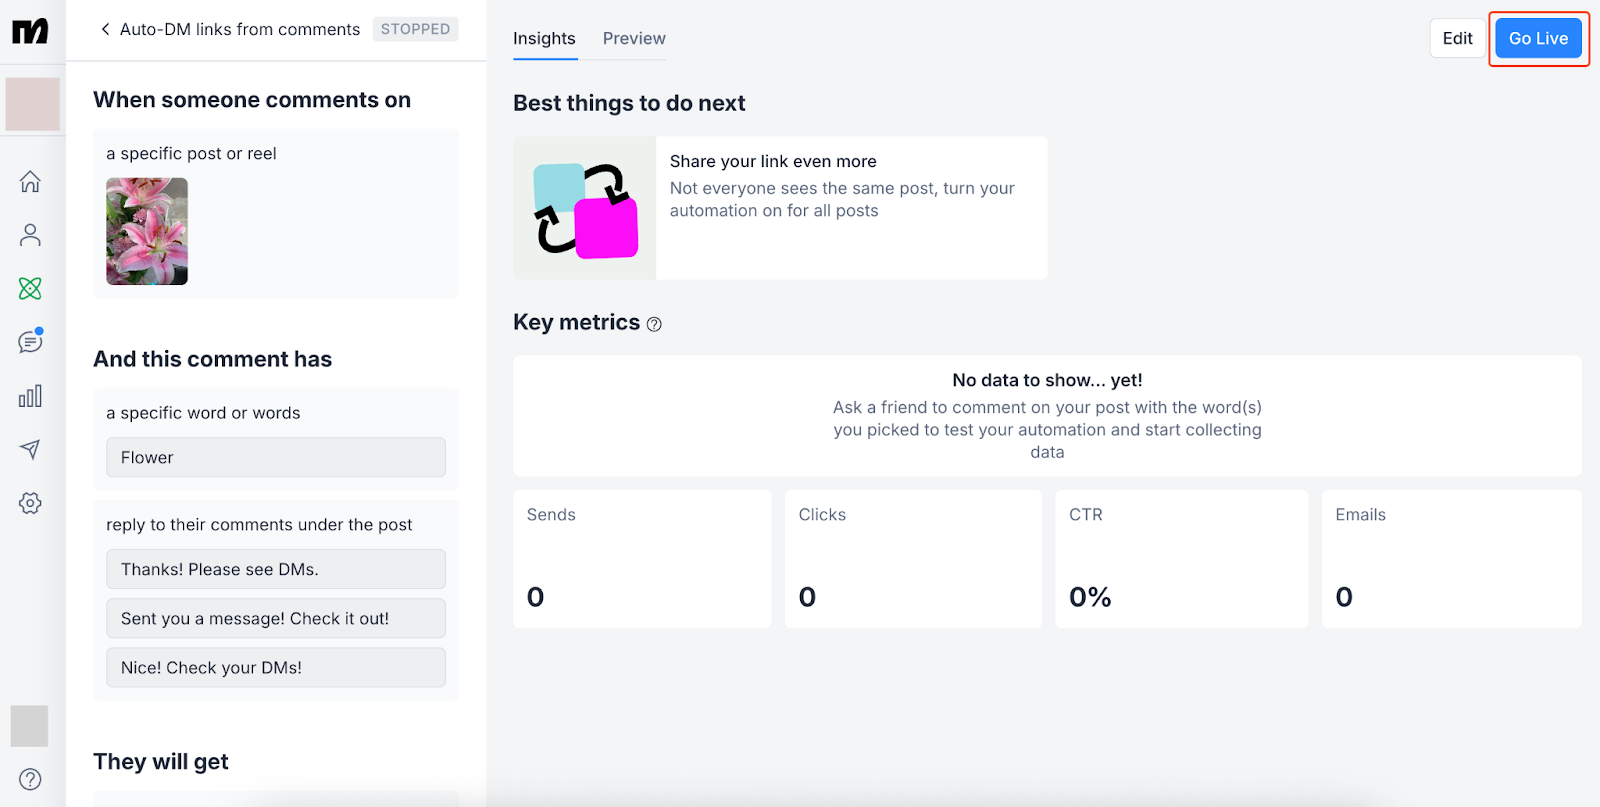Click the Flower keyword field
The width and height of the screenshot is (1600, 807).
(x=276, y=457)
